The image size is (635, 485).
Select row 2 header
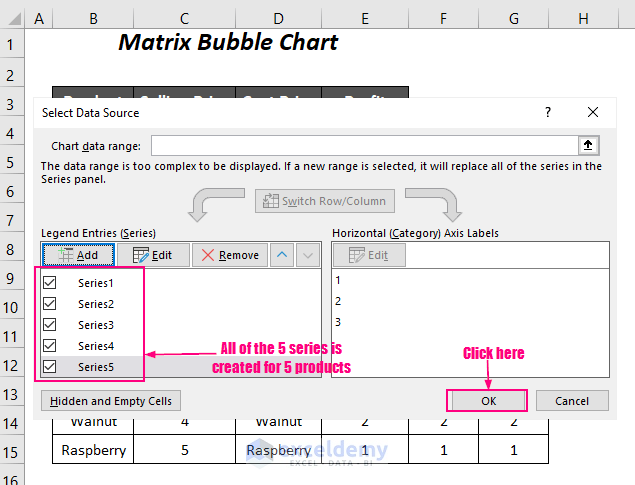(x=12, y=75)
